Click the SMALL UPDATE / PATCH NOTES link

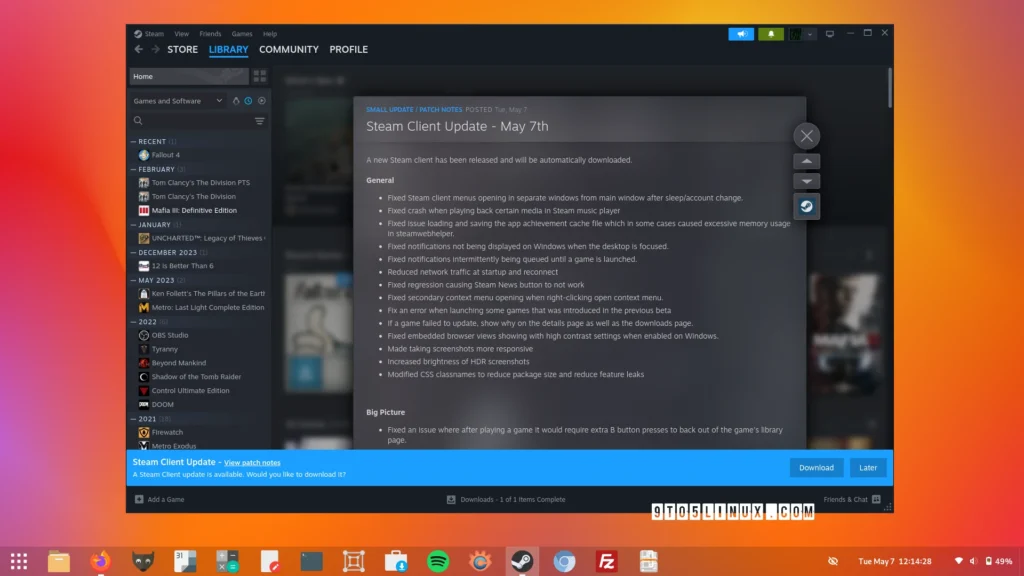pos(414,110)
